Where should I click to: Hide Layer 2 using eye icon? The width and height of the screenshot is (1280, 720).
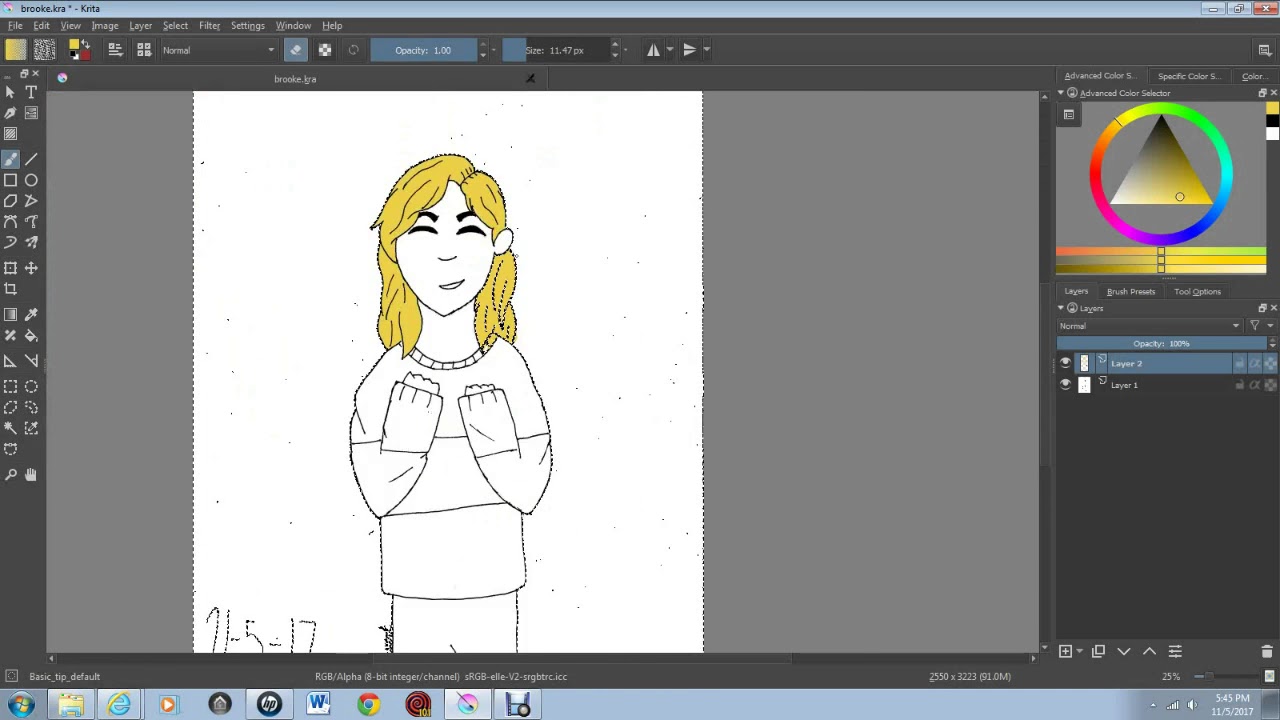[1065, 364]
